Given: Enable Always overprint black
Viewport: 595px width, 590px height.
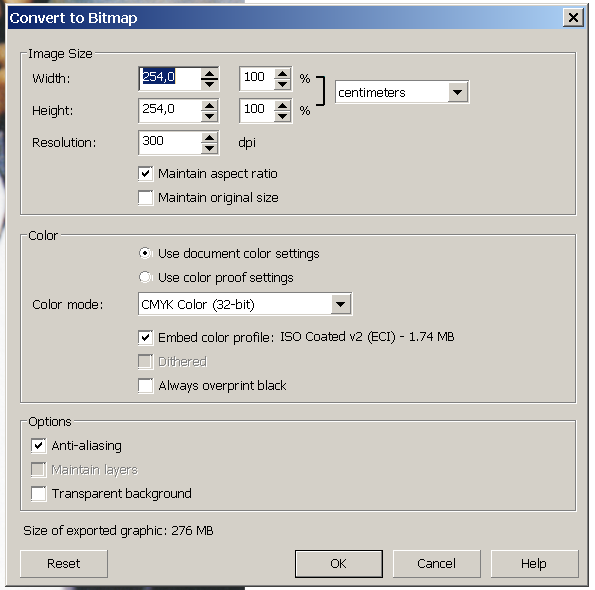Looking at the screenshot, I should coord(146,385).
